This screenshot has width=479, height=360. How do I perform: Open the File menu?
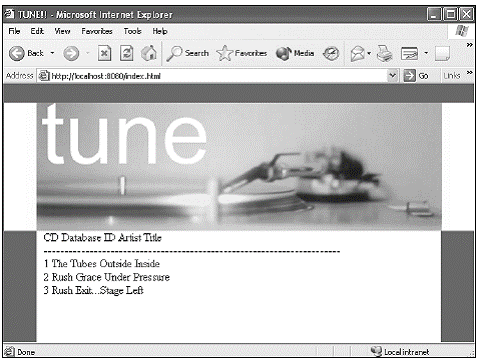(x=14, y=31)
